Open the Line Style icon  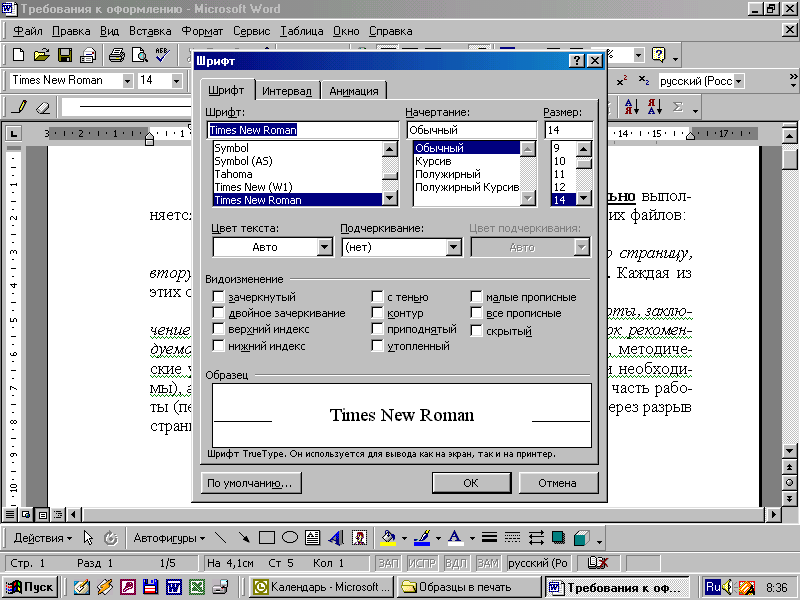489,538
